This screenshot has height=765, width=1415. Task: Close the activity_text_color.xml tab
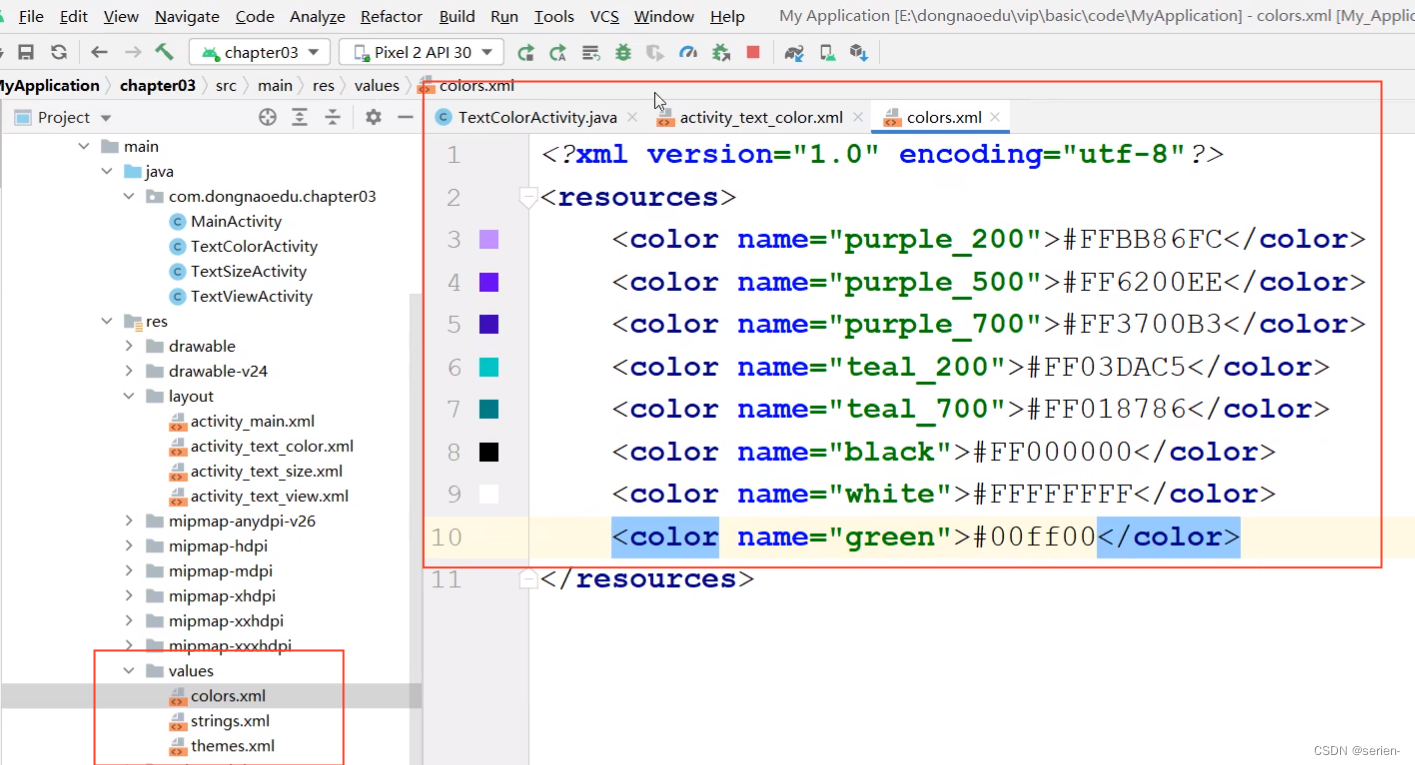tap(858, 117)
